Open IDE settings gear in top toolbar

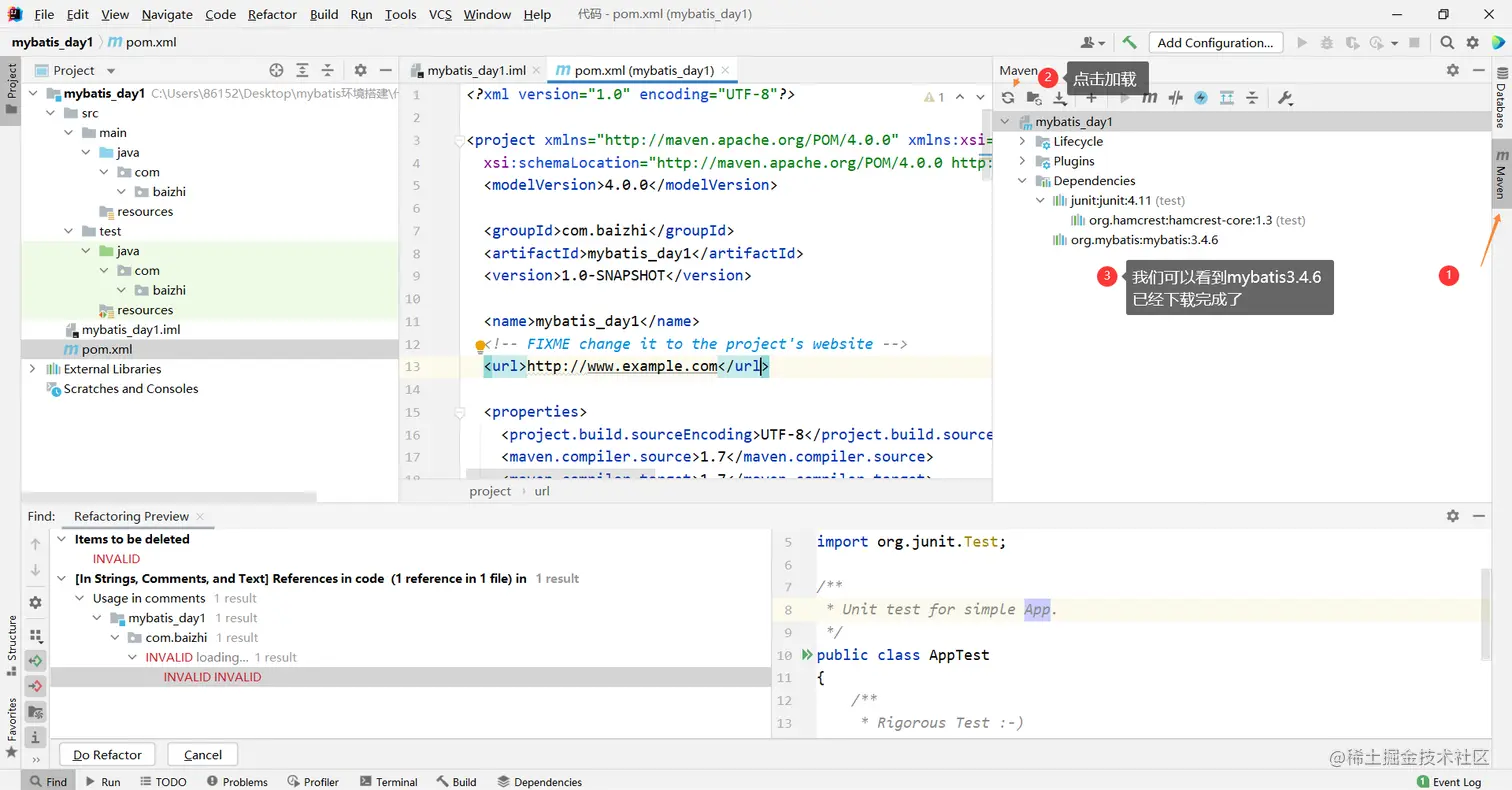click(x=1472, y=43)
